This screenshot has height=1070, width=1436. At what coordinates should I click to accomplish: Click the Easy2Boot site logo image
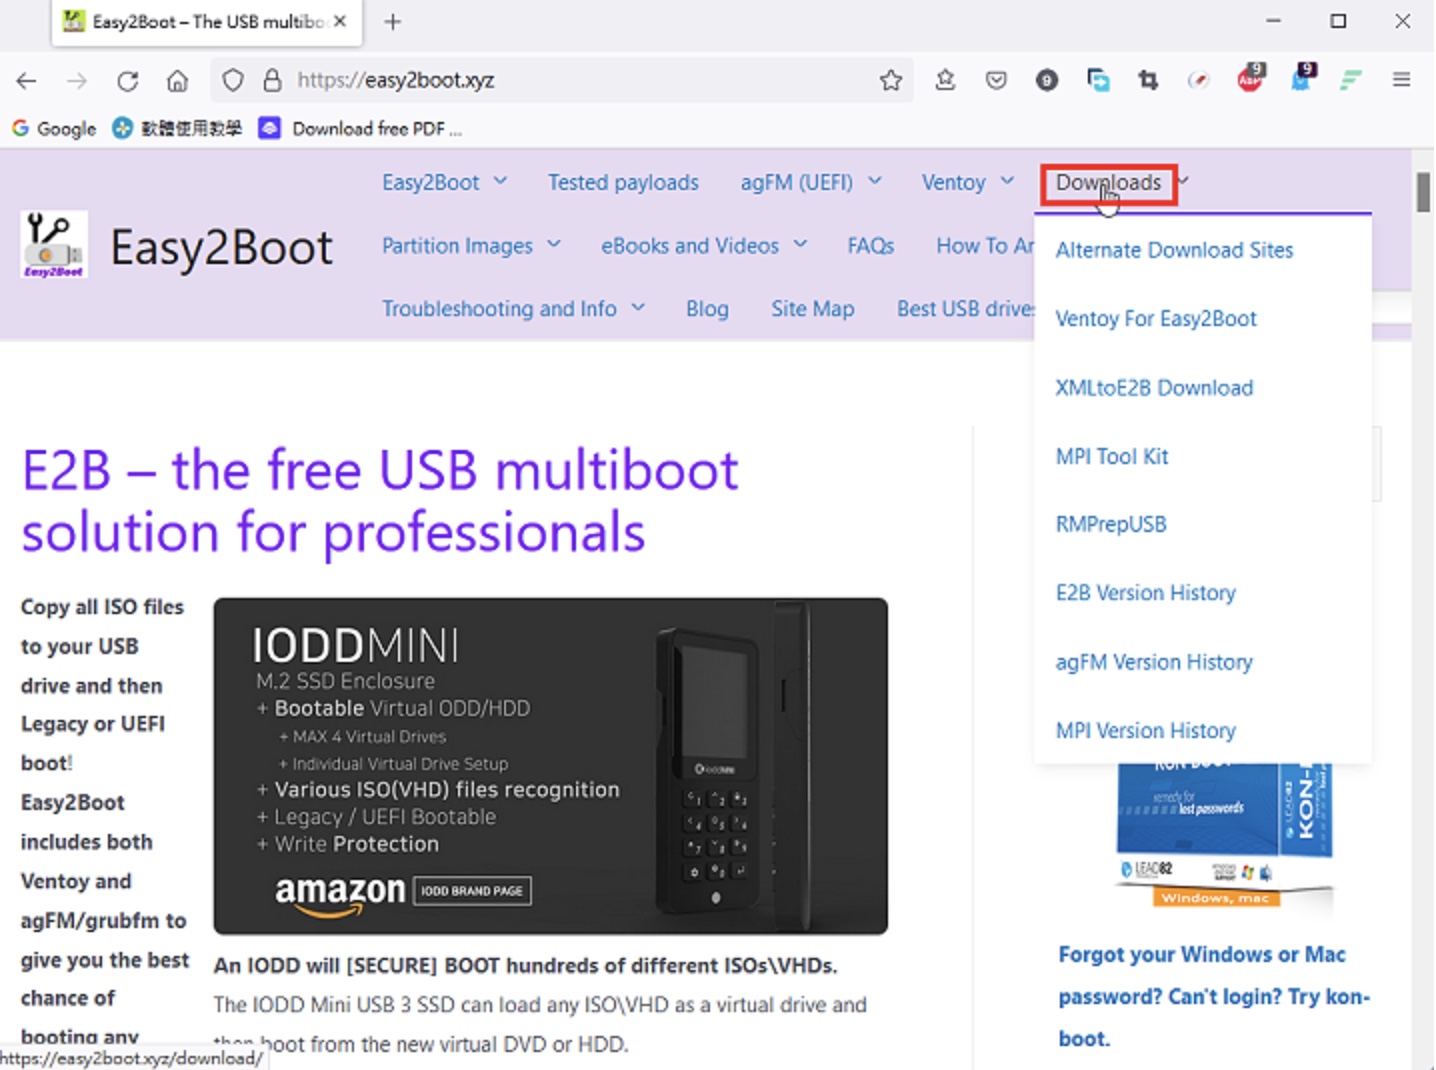(54, 245)
